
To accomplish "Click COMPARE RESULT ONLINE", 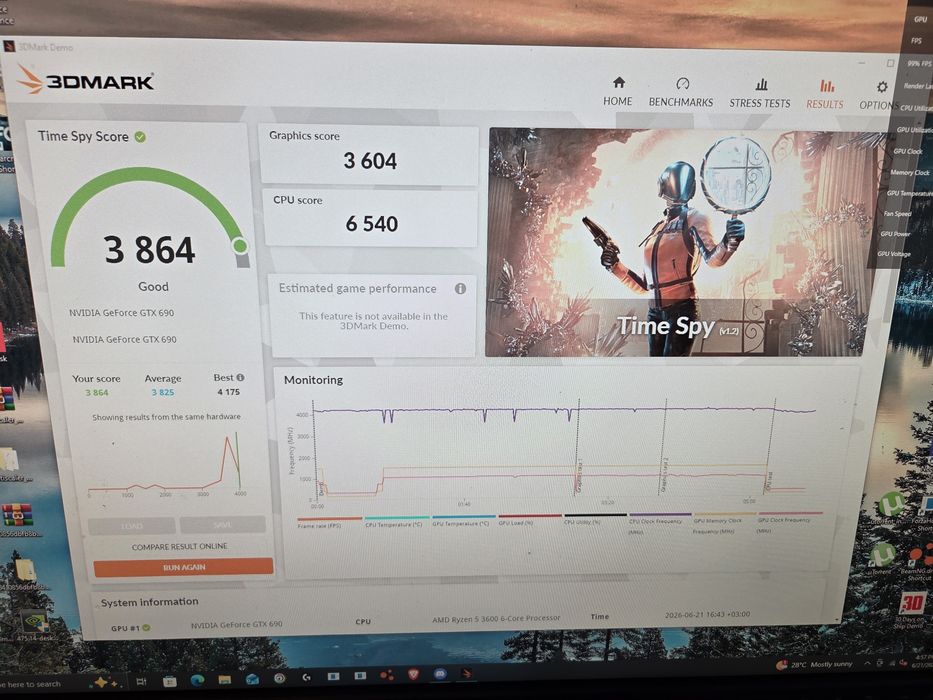I will 180,546.
